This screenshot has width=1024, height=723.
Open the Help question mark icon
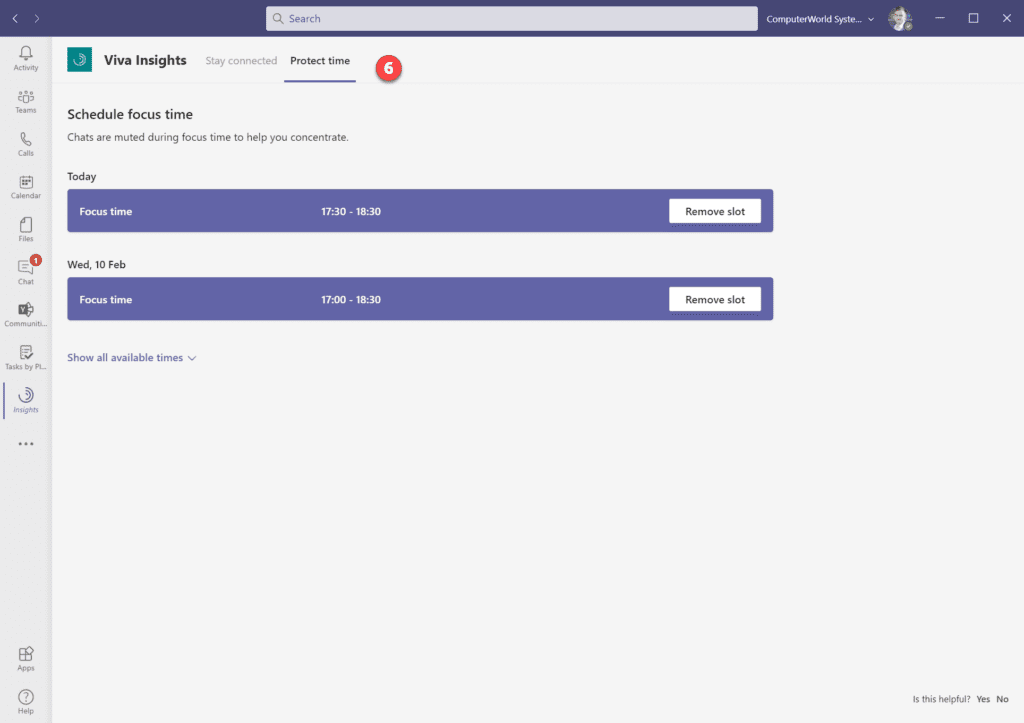[x=25, y=701]
